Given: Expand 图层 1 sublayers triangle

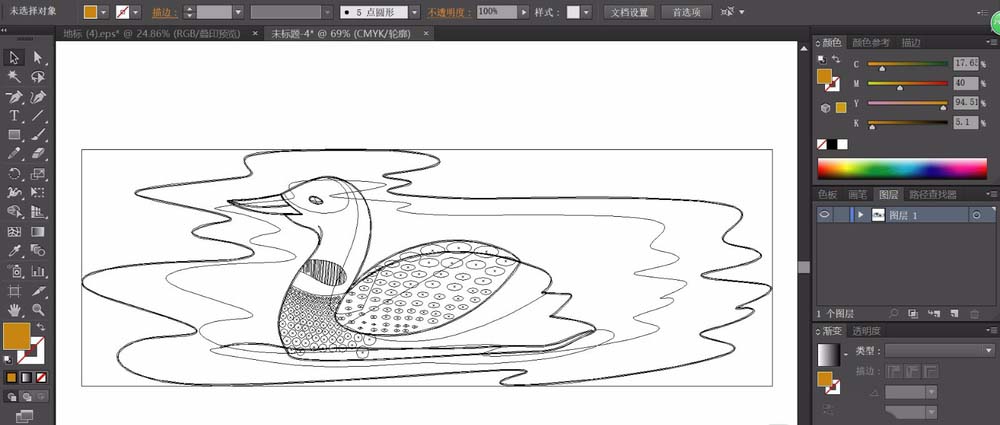Looking at the screenshot, I should click(x=860, y=215).
